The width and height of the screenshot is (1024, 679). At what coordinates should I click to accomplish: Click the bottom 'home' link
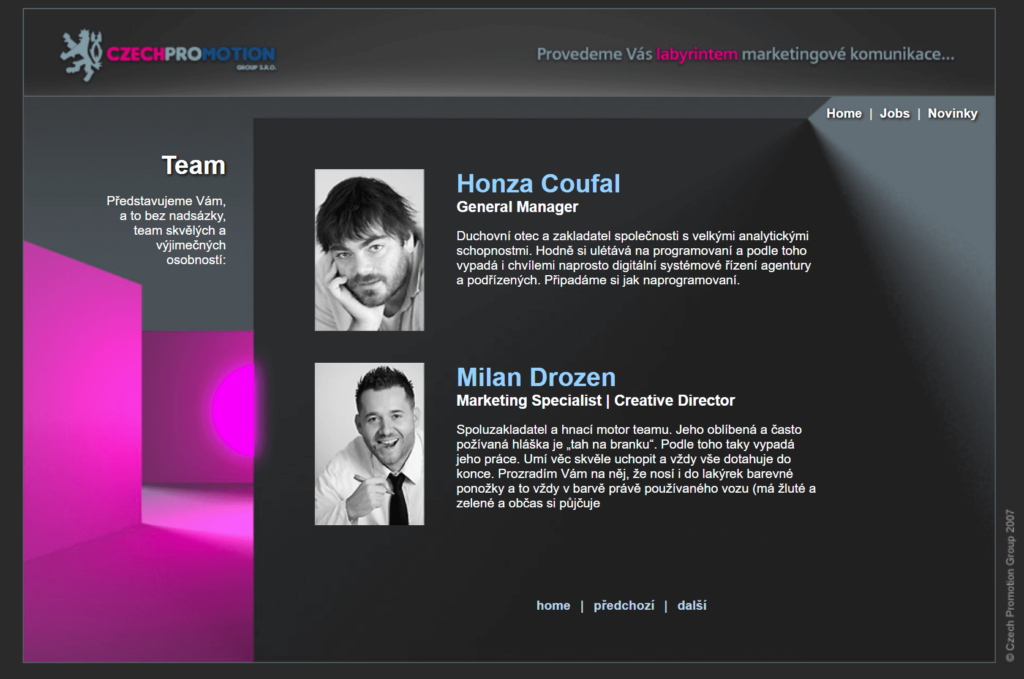coord(553,606)
